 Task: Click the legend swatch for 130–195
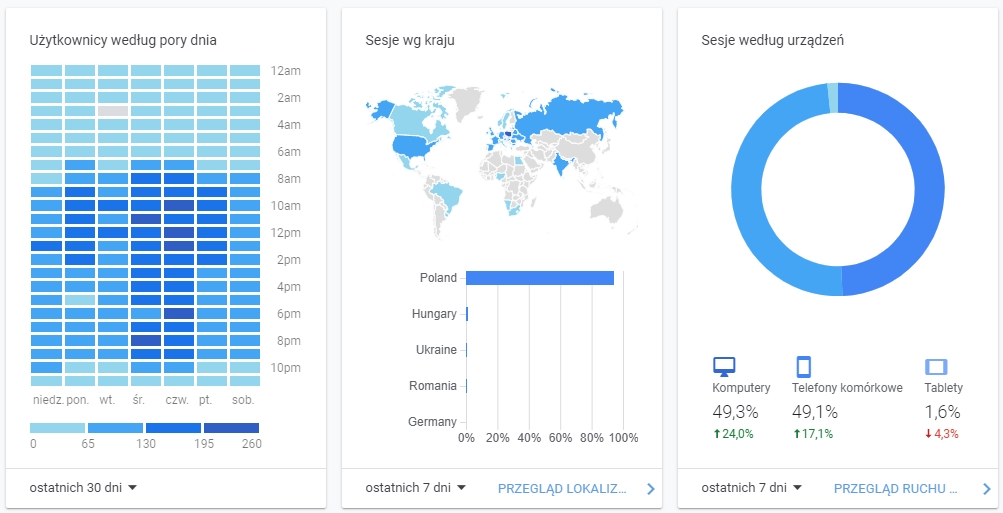(173, 428)
